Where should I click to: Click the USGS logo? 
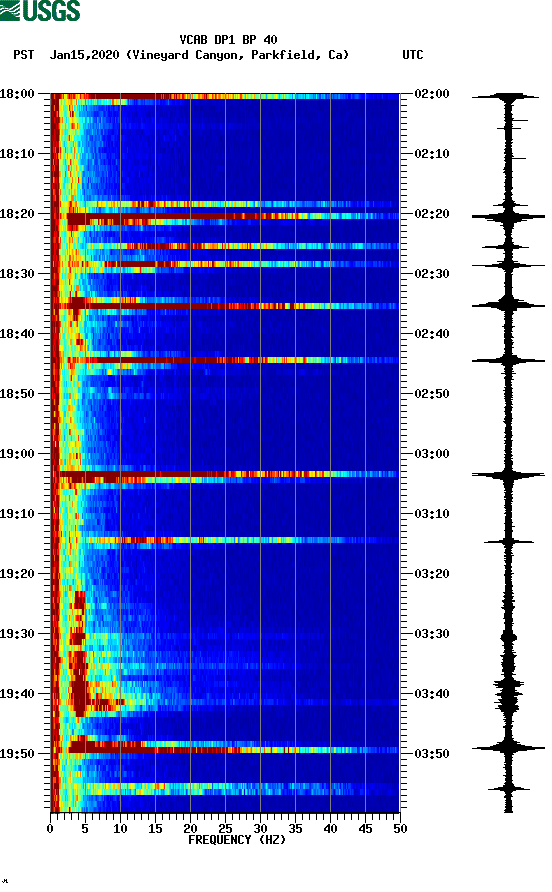click(x=40, y=11)
